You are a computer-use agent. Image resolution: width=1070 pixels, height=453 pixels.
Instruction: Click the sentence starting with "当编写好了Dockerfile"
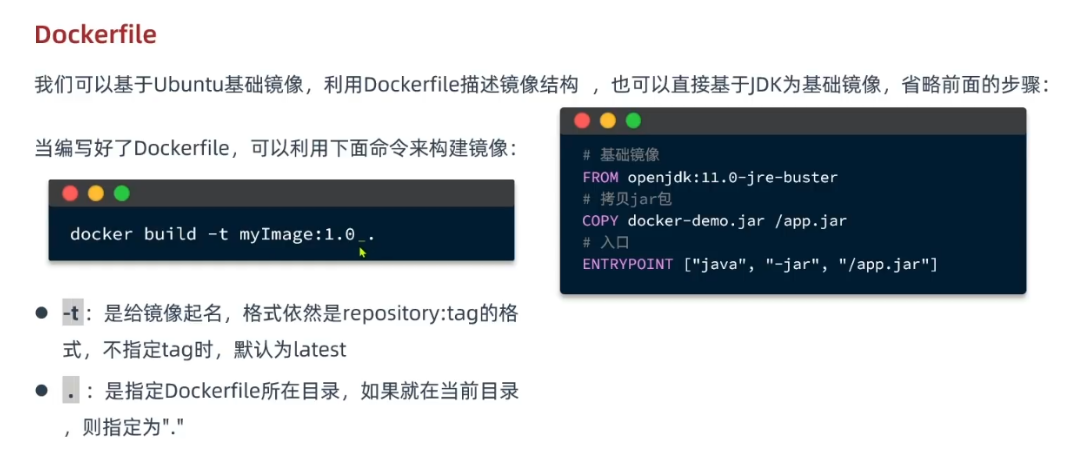click(276, 149)
